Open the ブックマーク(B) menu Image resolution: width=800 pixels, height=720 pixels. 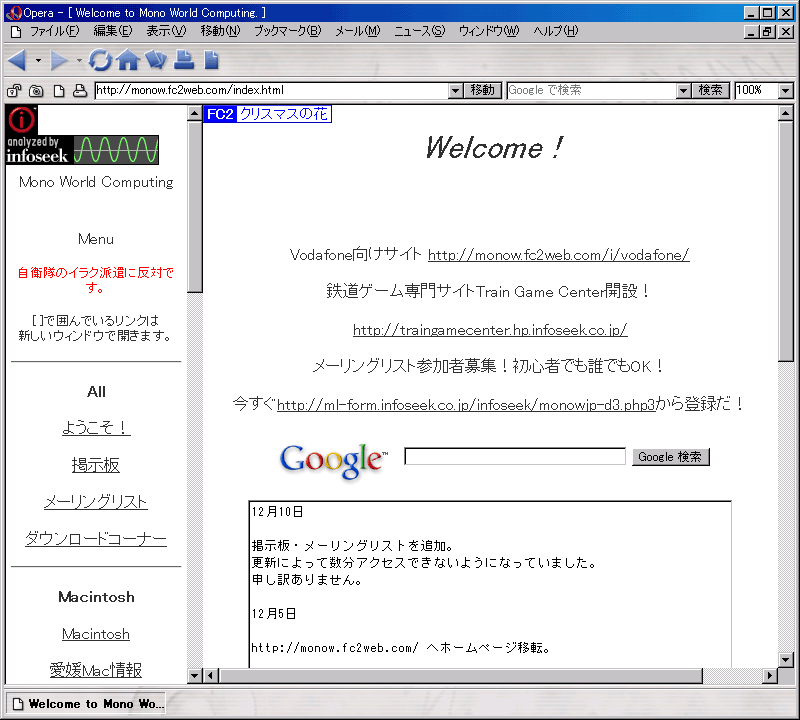(x=288, y=31)
